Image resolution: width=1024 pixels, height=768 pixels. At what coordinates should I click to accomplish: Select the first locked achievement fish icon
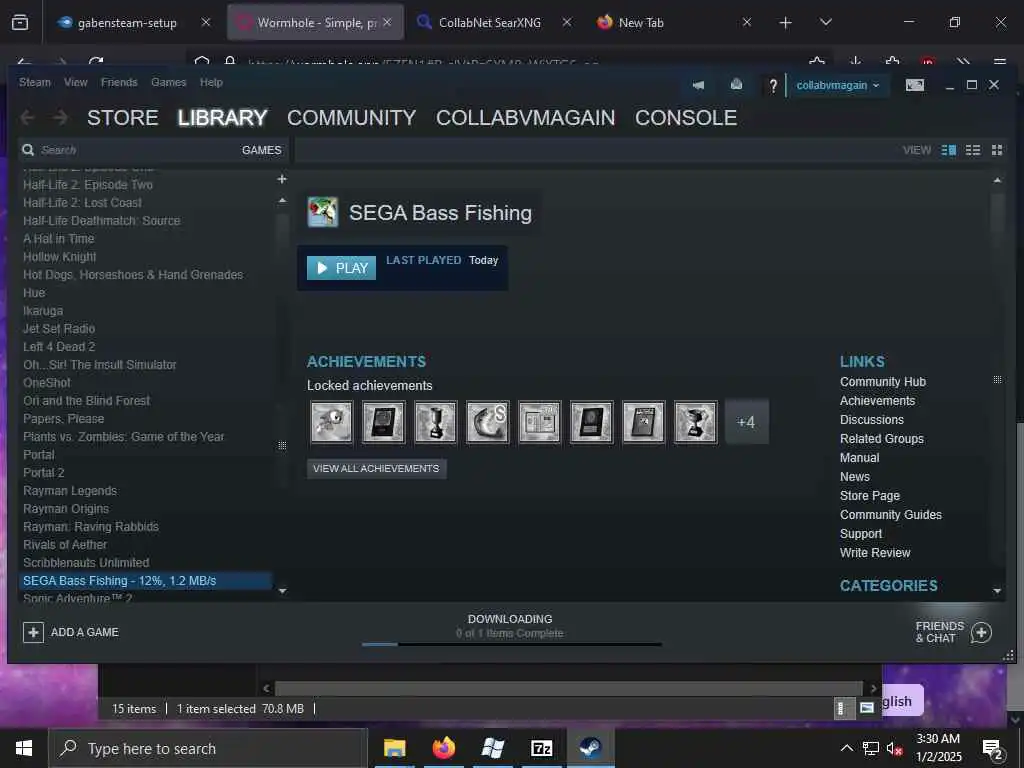[x=332, y=422]
